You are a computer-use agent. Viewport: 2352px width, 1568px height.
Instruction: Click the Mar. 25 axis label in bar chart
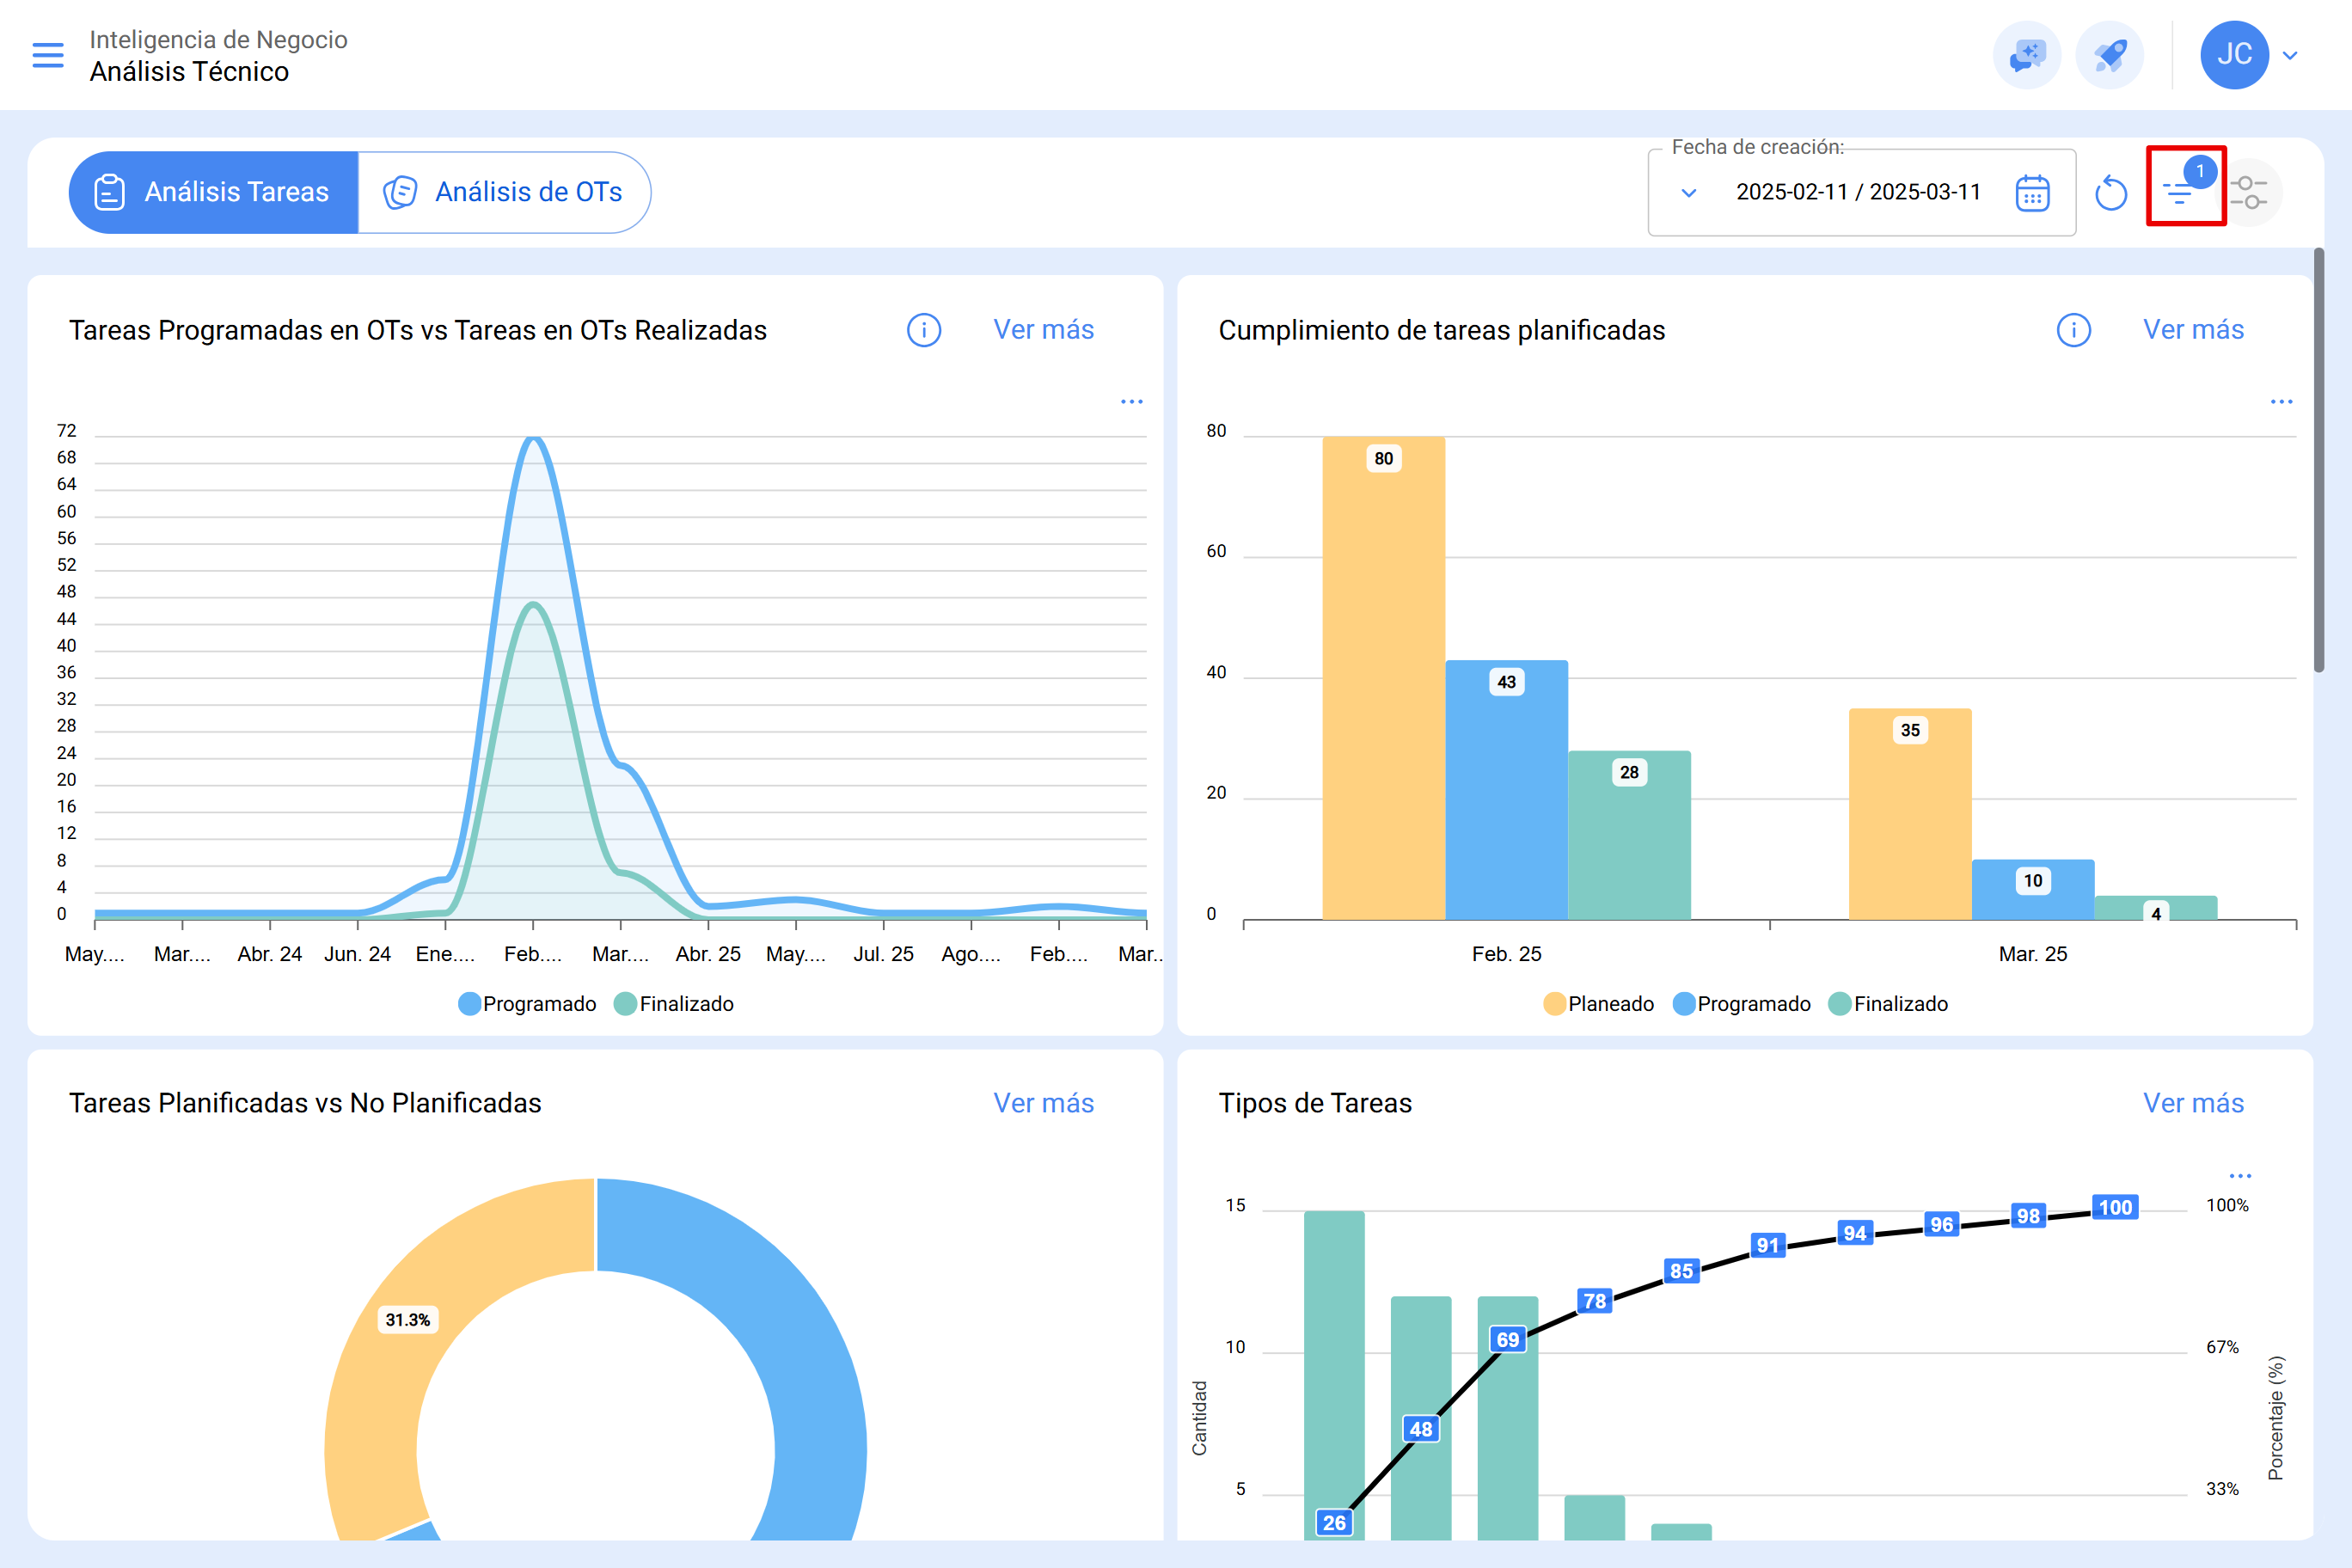2033,954
